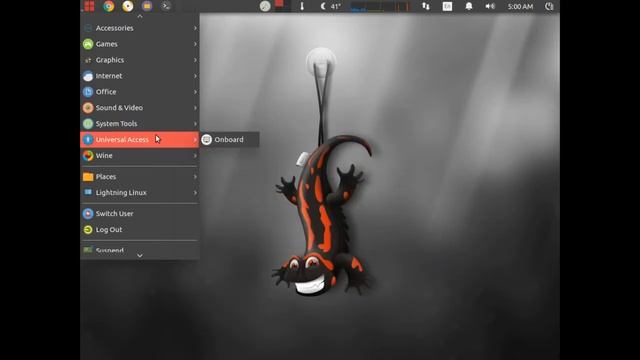Click the 41° temperature reading
This screenshot has width=640, height=360.
point(336,7)
